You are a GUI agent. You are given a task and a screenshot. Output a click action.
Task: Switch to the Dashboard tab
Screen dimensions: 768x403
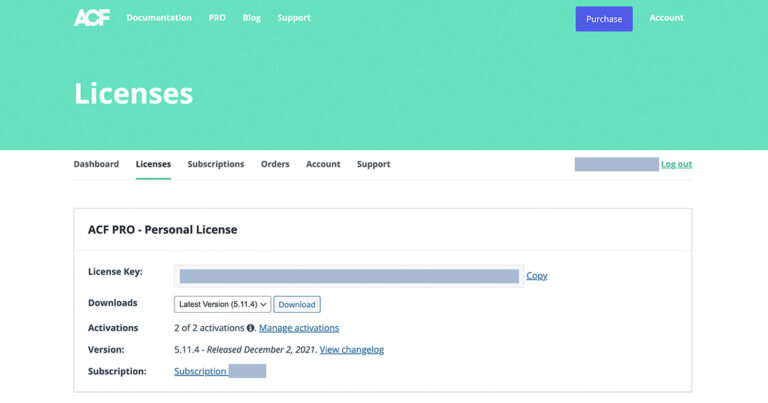(x=96, y=164)
